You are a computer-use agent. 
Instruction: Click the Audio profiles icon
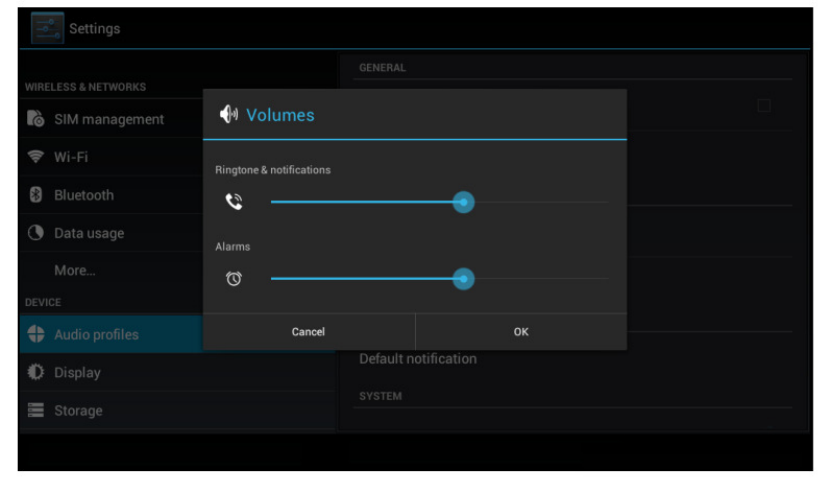[36, 334]
